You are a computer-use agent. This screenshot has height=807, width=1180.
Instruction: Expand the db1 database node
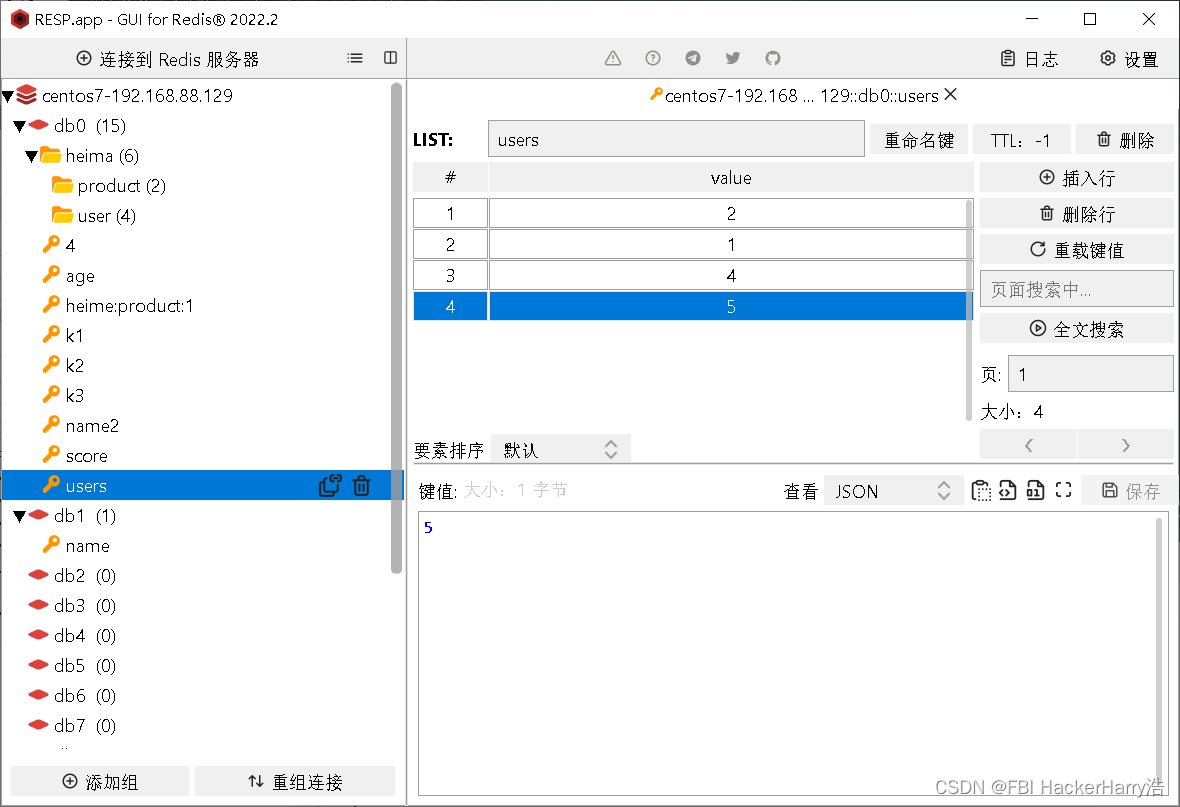[x=19, y=515]
